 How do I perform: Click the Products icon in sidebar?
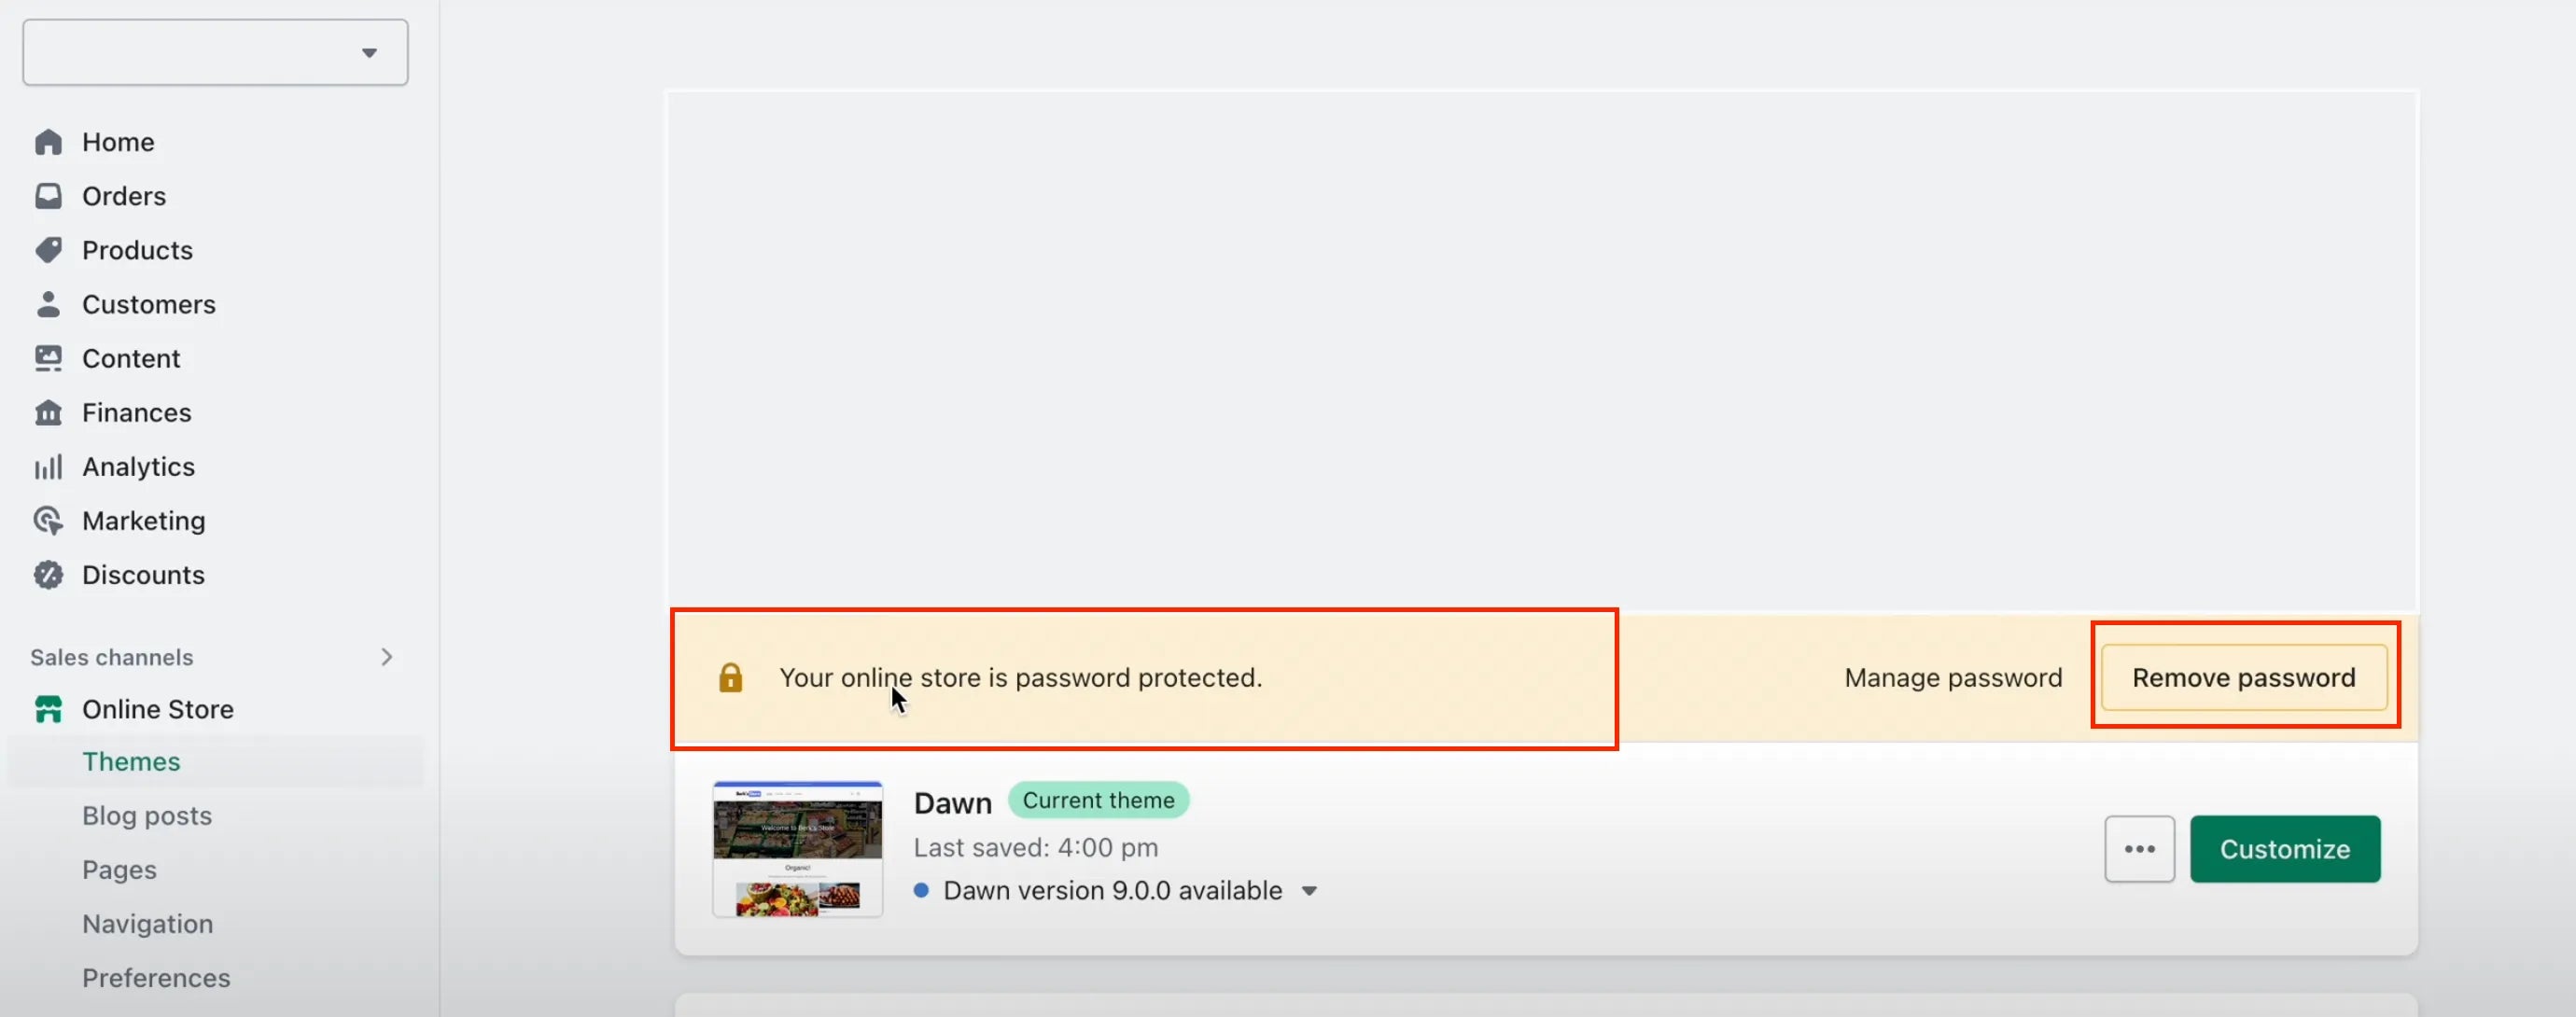tap(48, 251)
